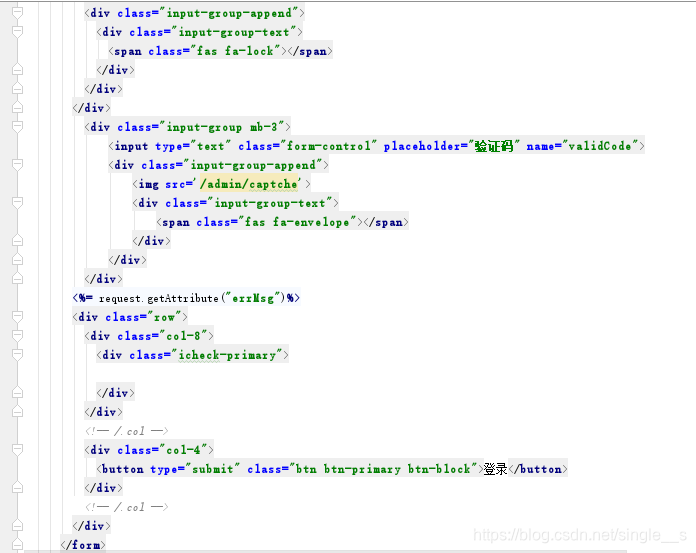Fold the input-group-text div above the fa-envelope span

pyautogui.click(x=17, y=203)
